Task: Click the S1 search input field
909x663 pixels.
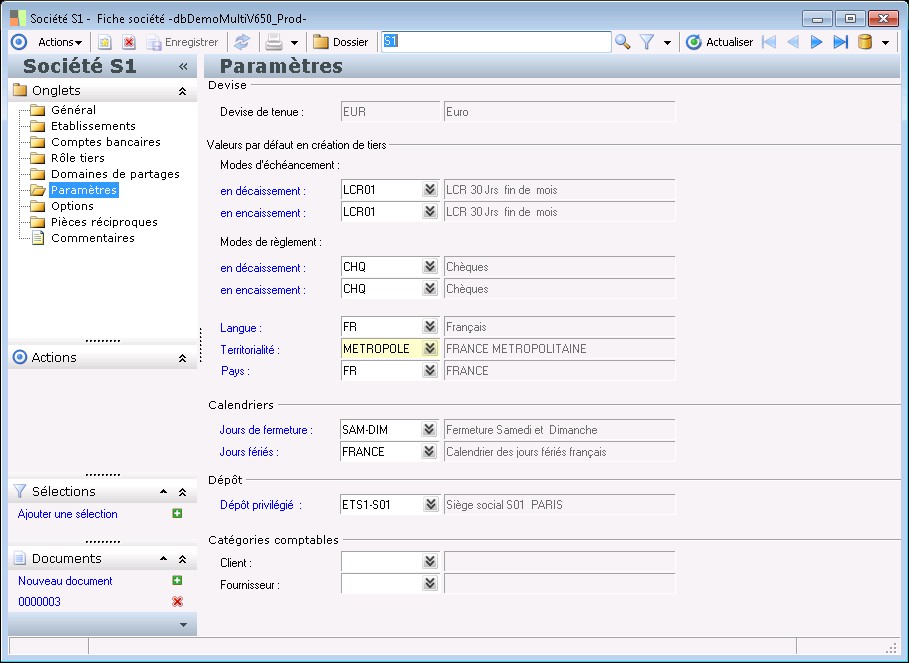Action: point(495,42)
